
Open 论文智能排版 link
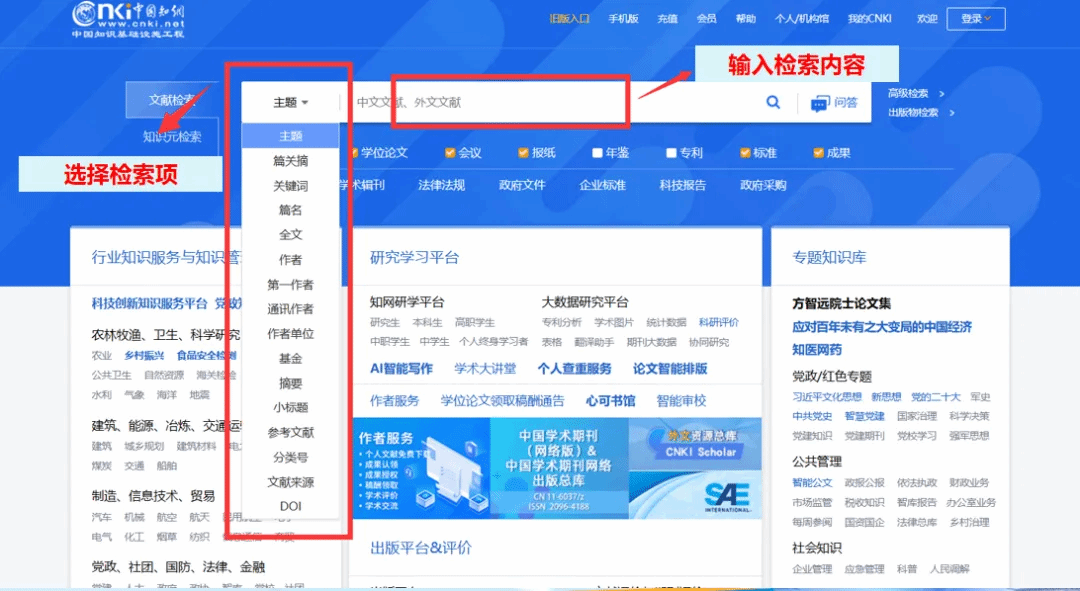(x=670, y=369)
